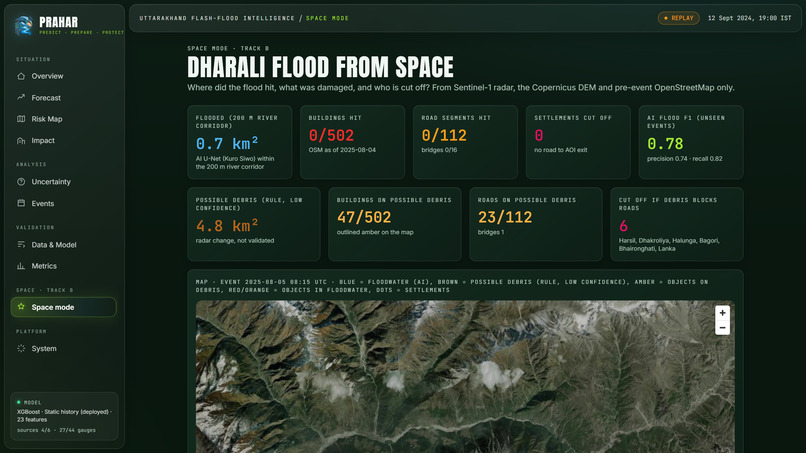Screen dimensions: 806x453
Task: Click the 0.78 AI flood F1 value
Action: [665, 143]
